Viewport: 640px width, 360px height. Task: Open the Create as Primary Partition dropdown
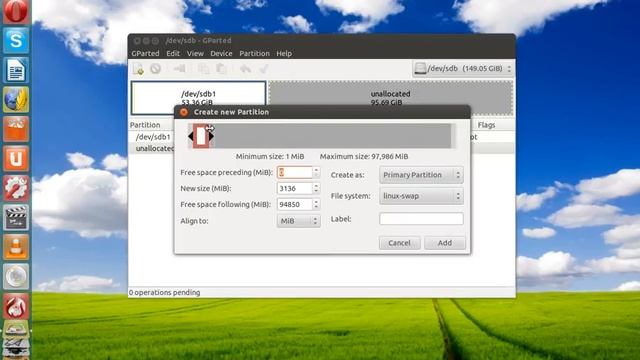pyautogui.click(x=421, y=175)
